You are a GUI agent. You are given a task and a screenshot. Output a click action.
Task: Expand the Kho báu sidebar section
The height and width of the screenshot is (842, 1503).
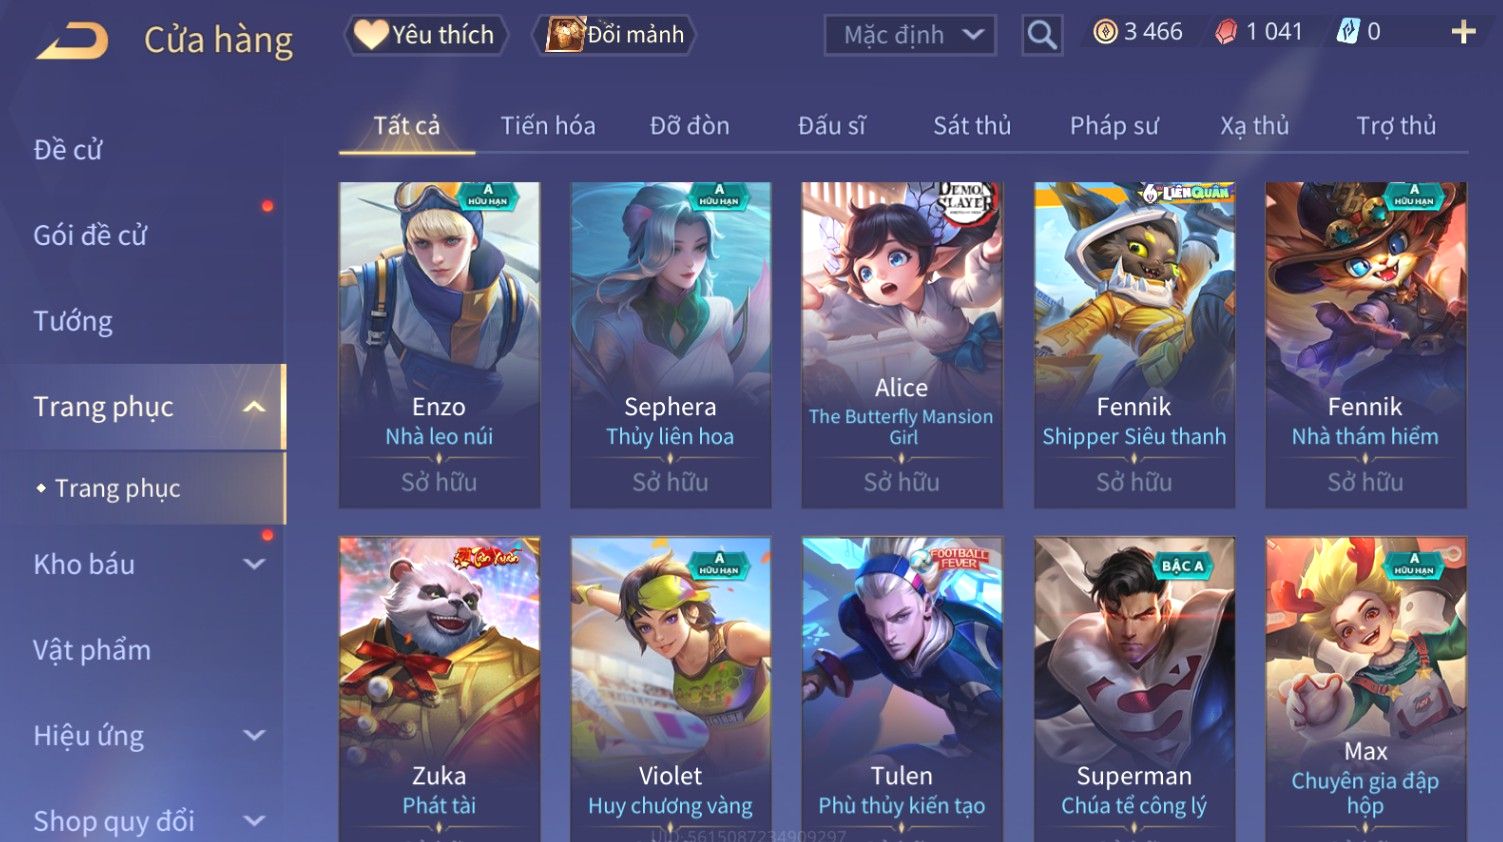point(254,564)
